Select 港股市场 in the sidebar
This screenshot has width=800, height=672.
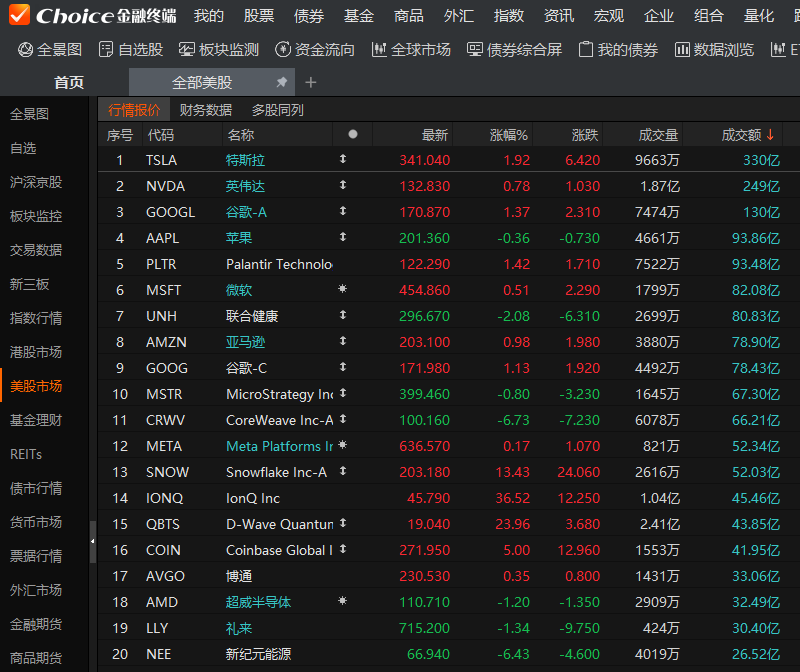(x=36, y=352)
